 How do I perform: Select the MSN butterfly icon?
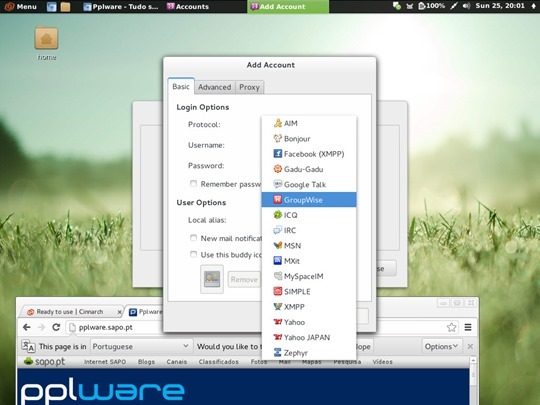tap(278, 245)
